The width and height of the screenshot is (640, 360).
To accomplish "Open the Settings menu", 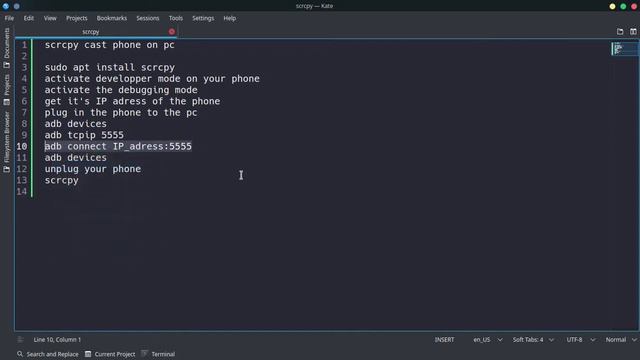I will (x=203, y=18).
